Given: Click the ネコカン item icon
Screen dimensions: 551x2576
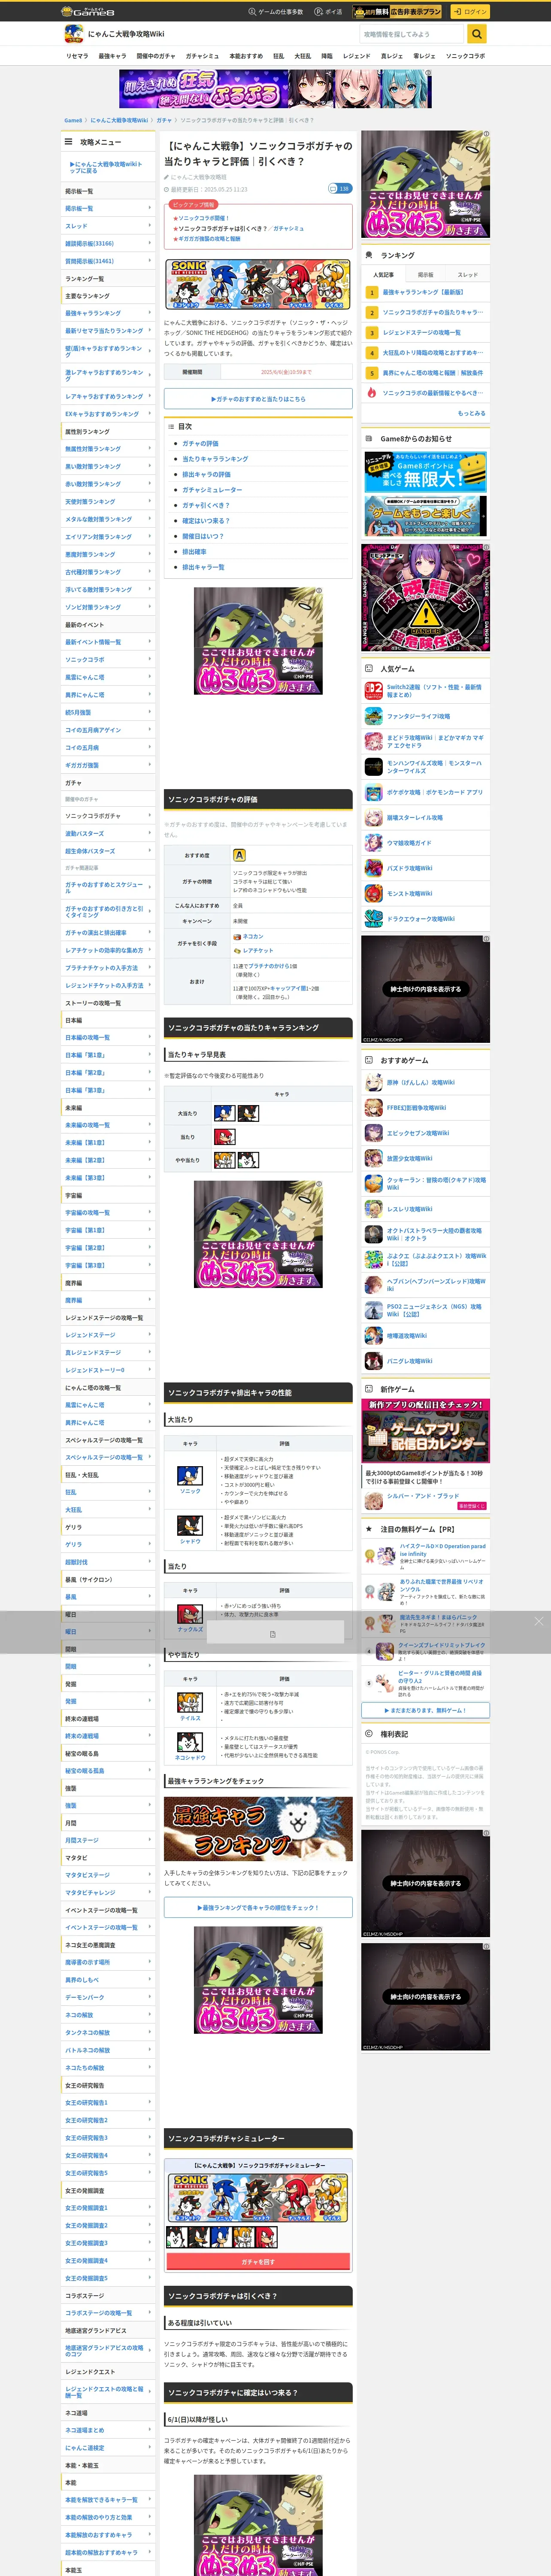Looking at the screenshot, I should pos(237,937).
